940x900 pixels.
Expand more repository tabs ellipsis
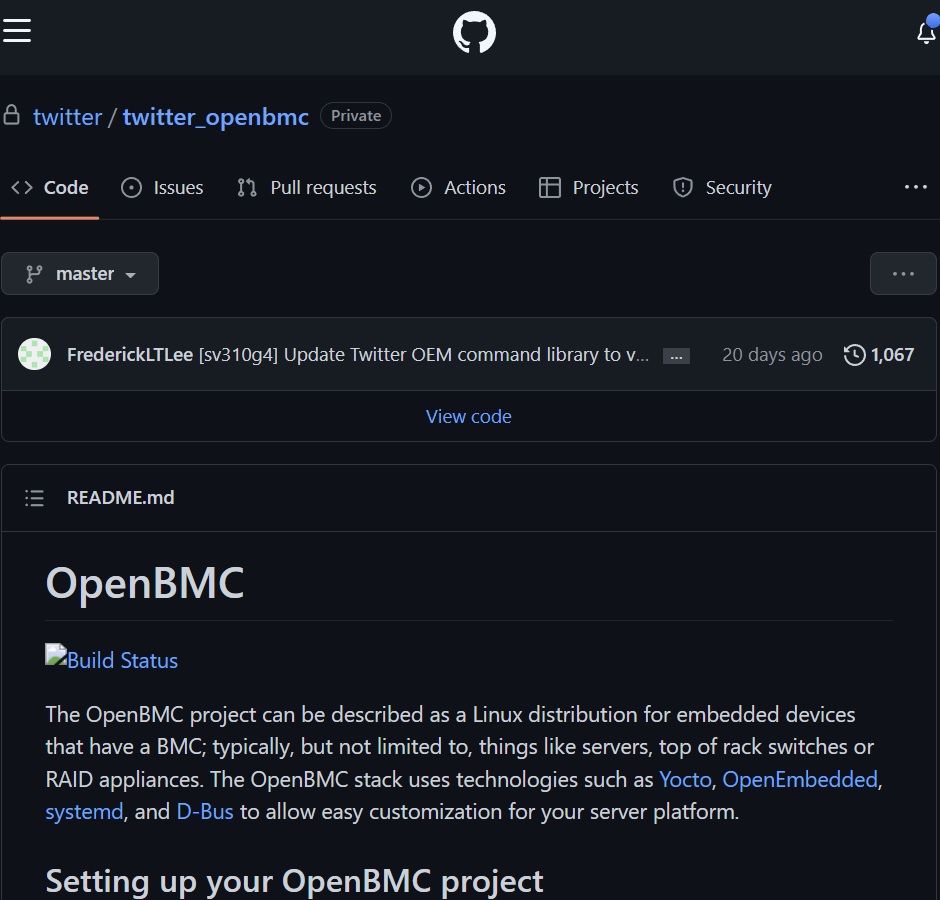tap(915, 187)
